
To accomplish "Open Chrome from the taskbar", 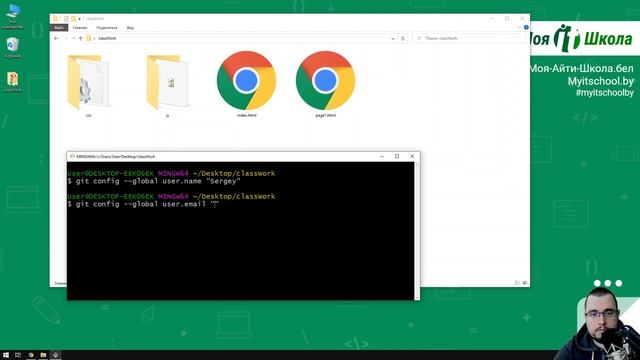I will pyautogui.click(x=31, y=355).
